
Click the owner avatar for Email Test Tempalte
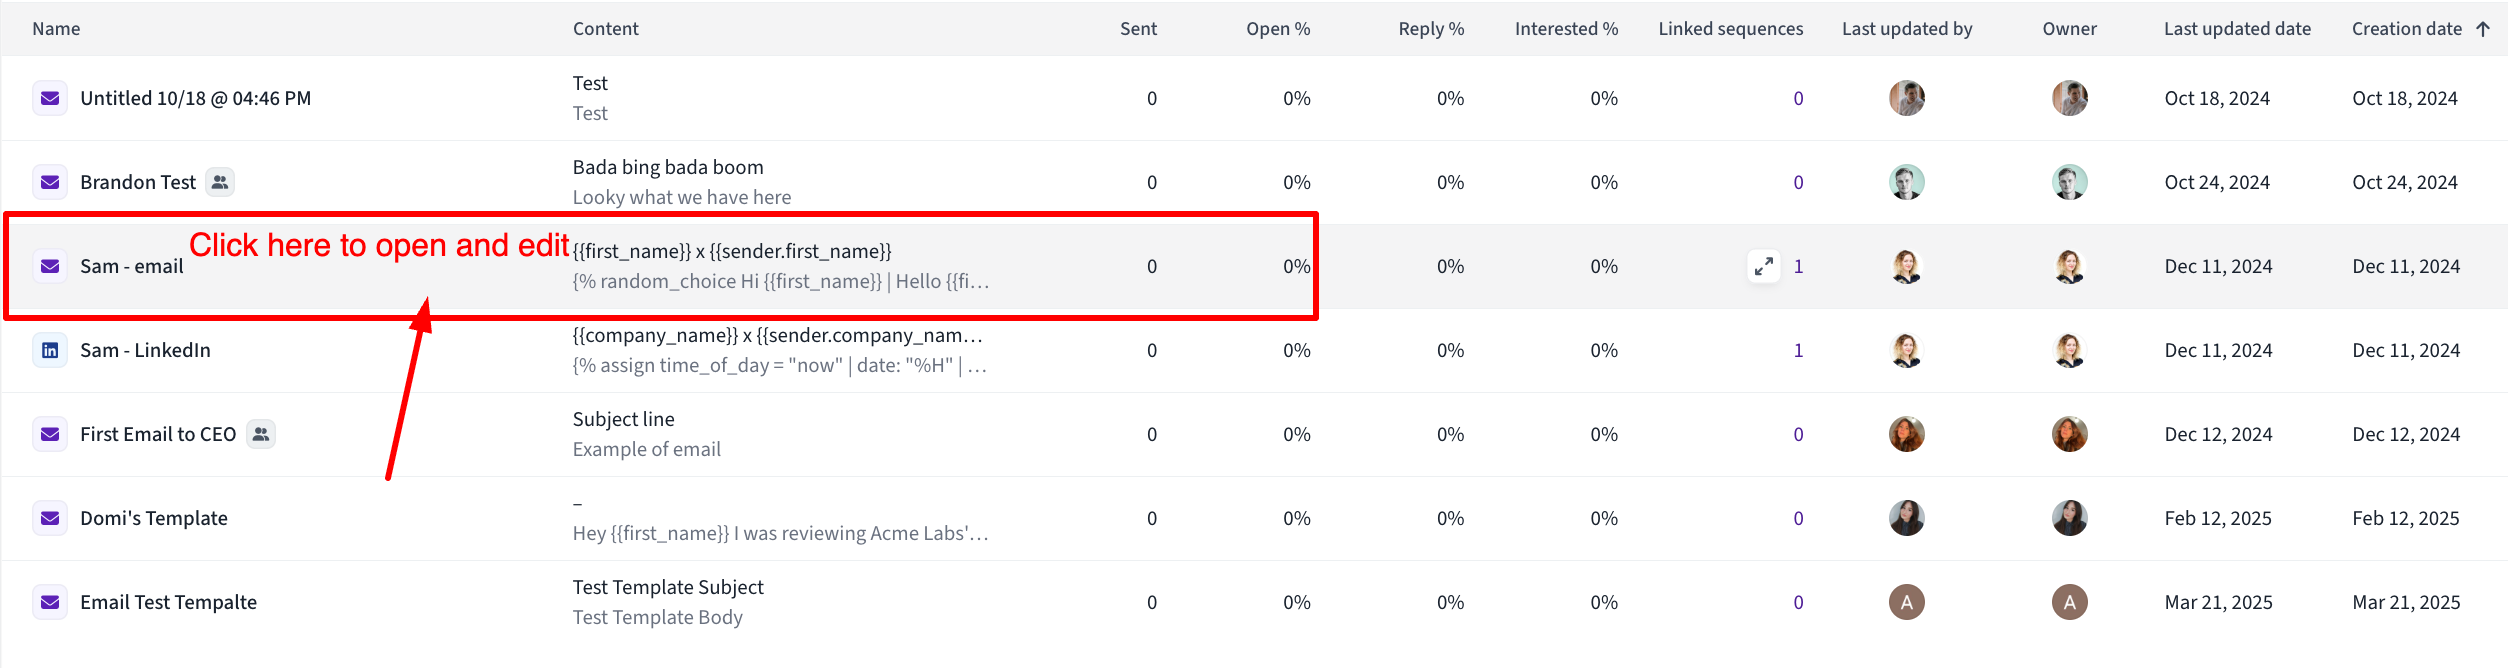pos(2070,602)
